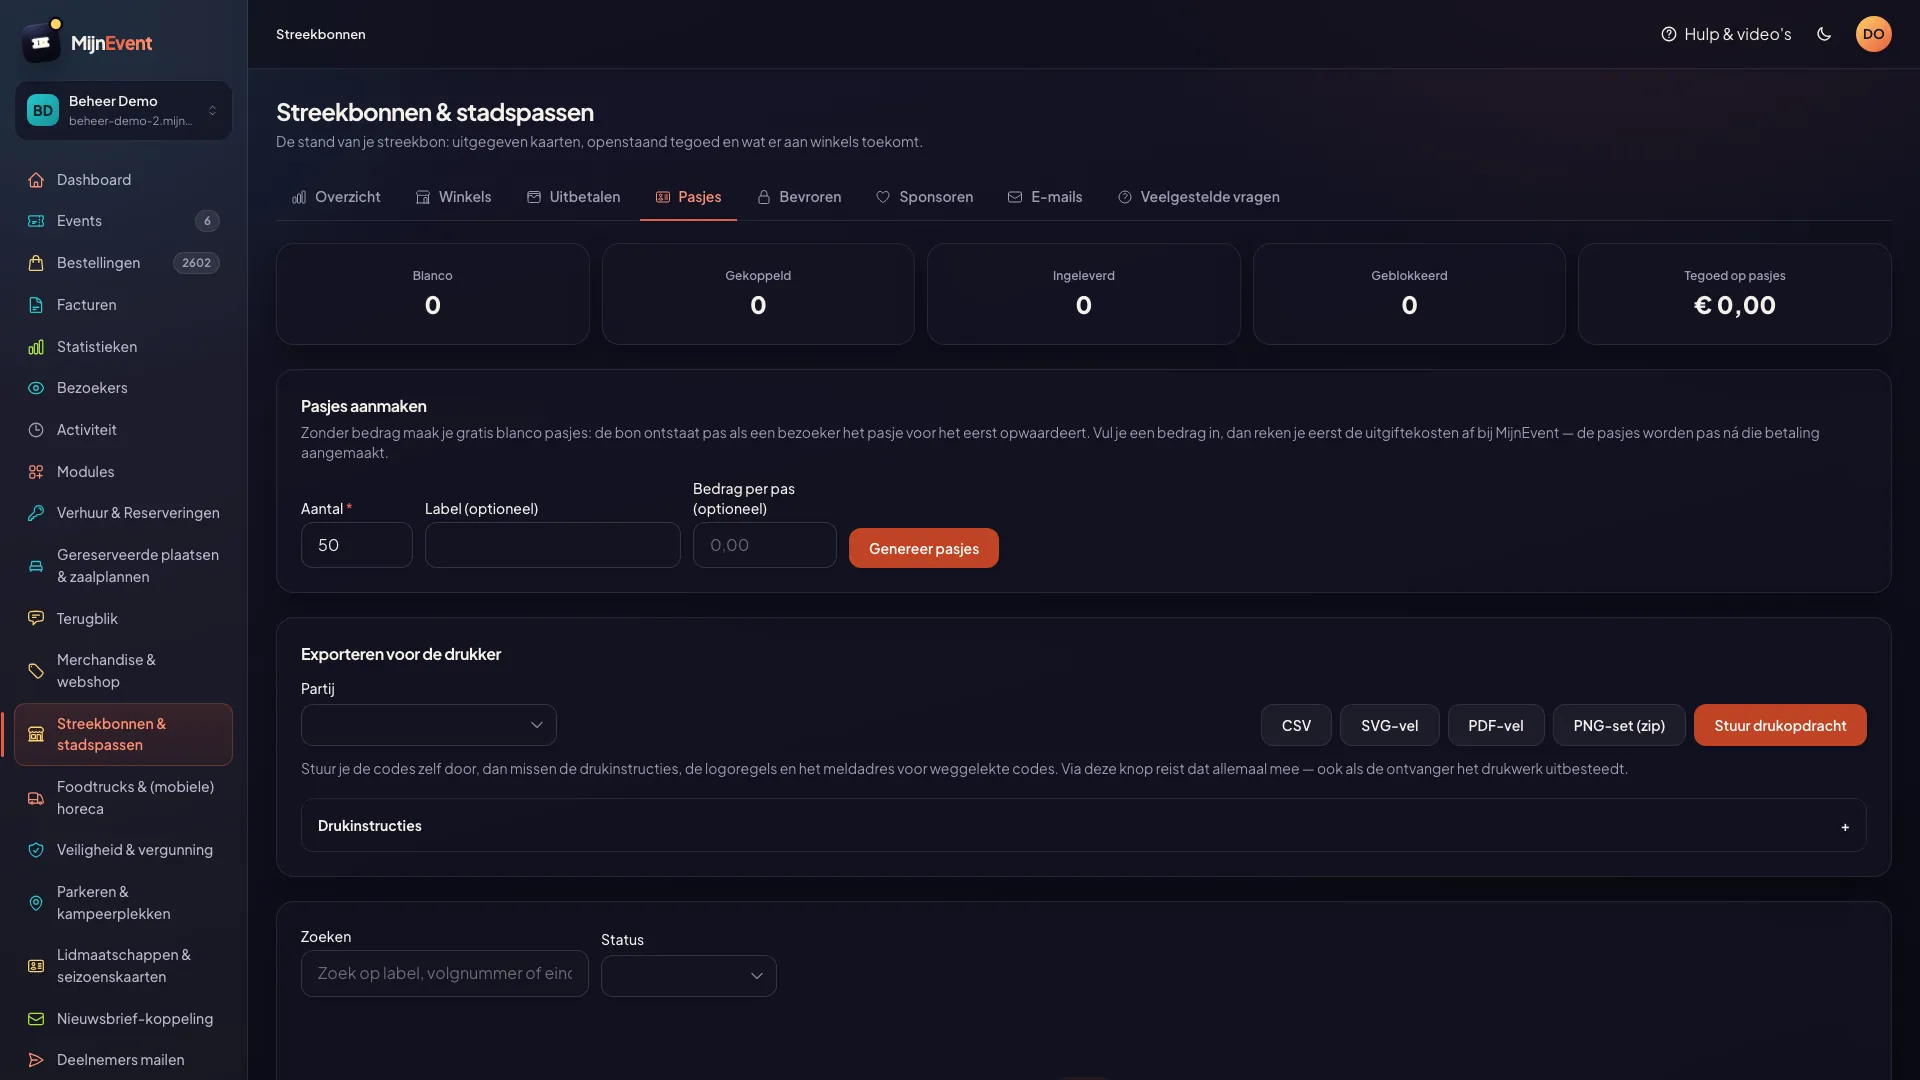Open the DO user avatar menu
The width and height of the screenshot is (1920, 1080).
1873,34
